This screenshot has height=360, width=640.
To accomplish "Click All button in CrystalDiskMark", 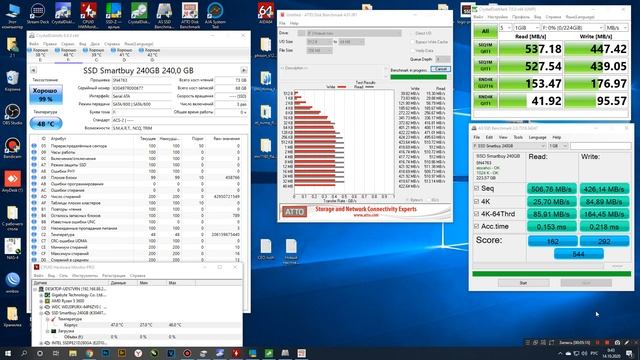I will (485, 31).
